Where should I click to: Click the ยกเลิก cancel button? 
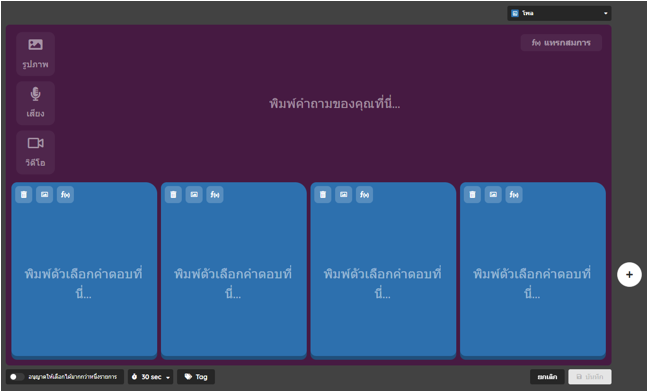point(547,377)
